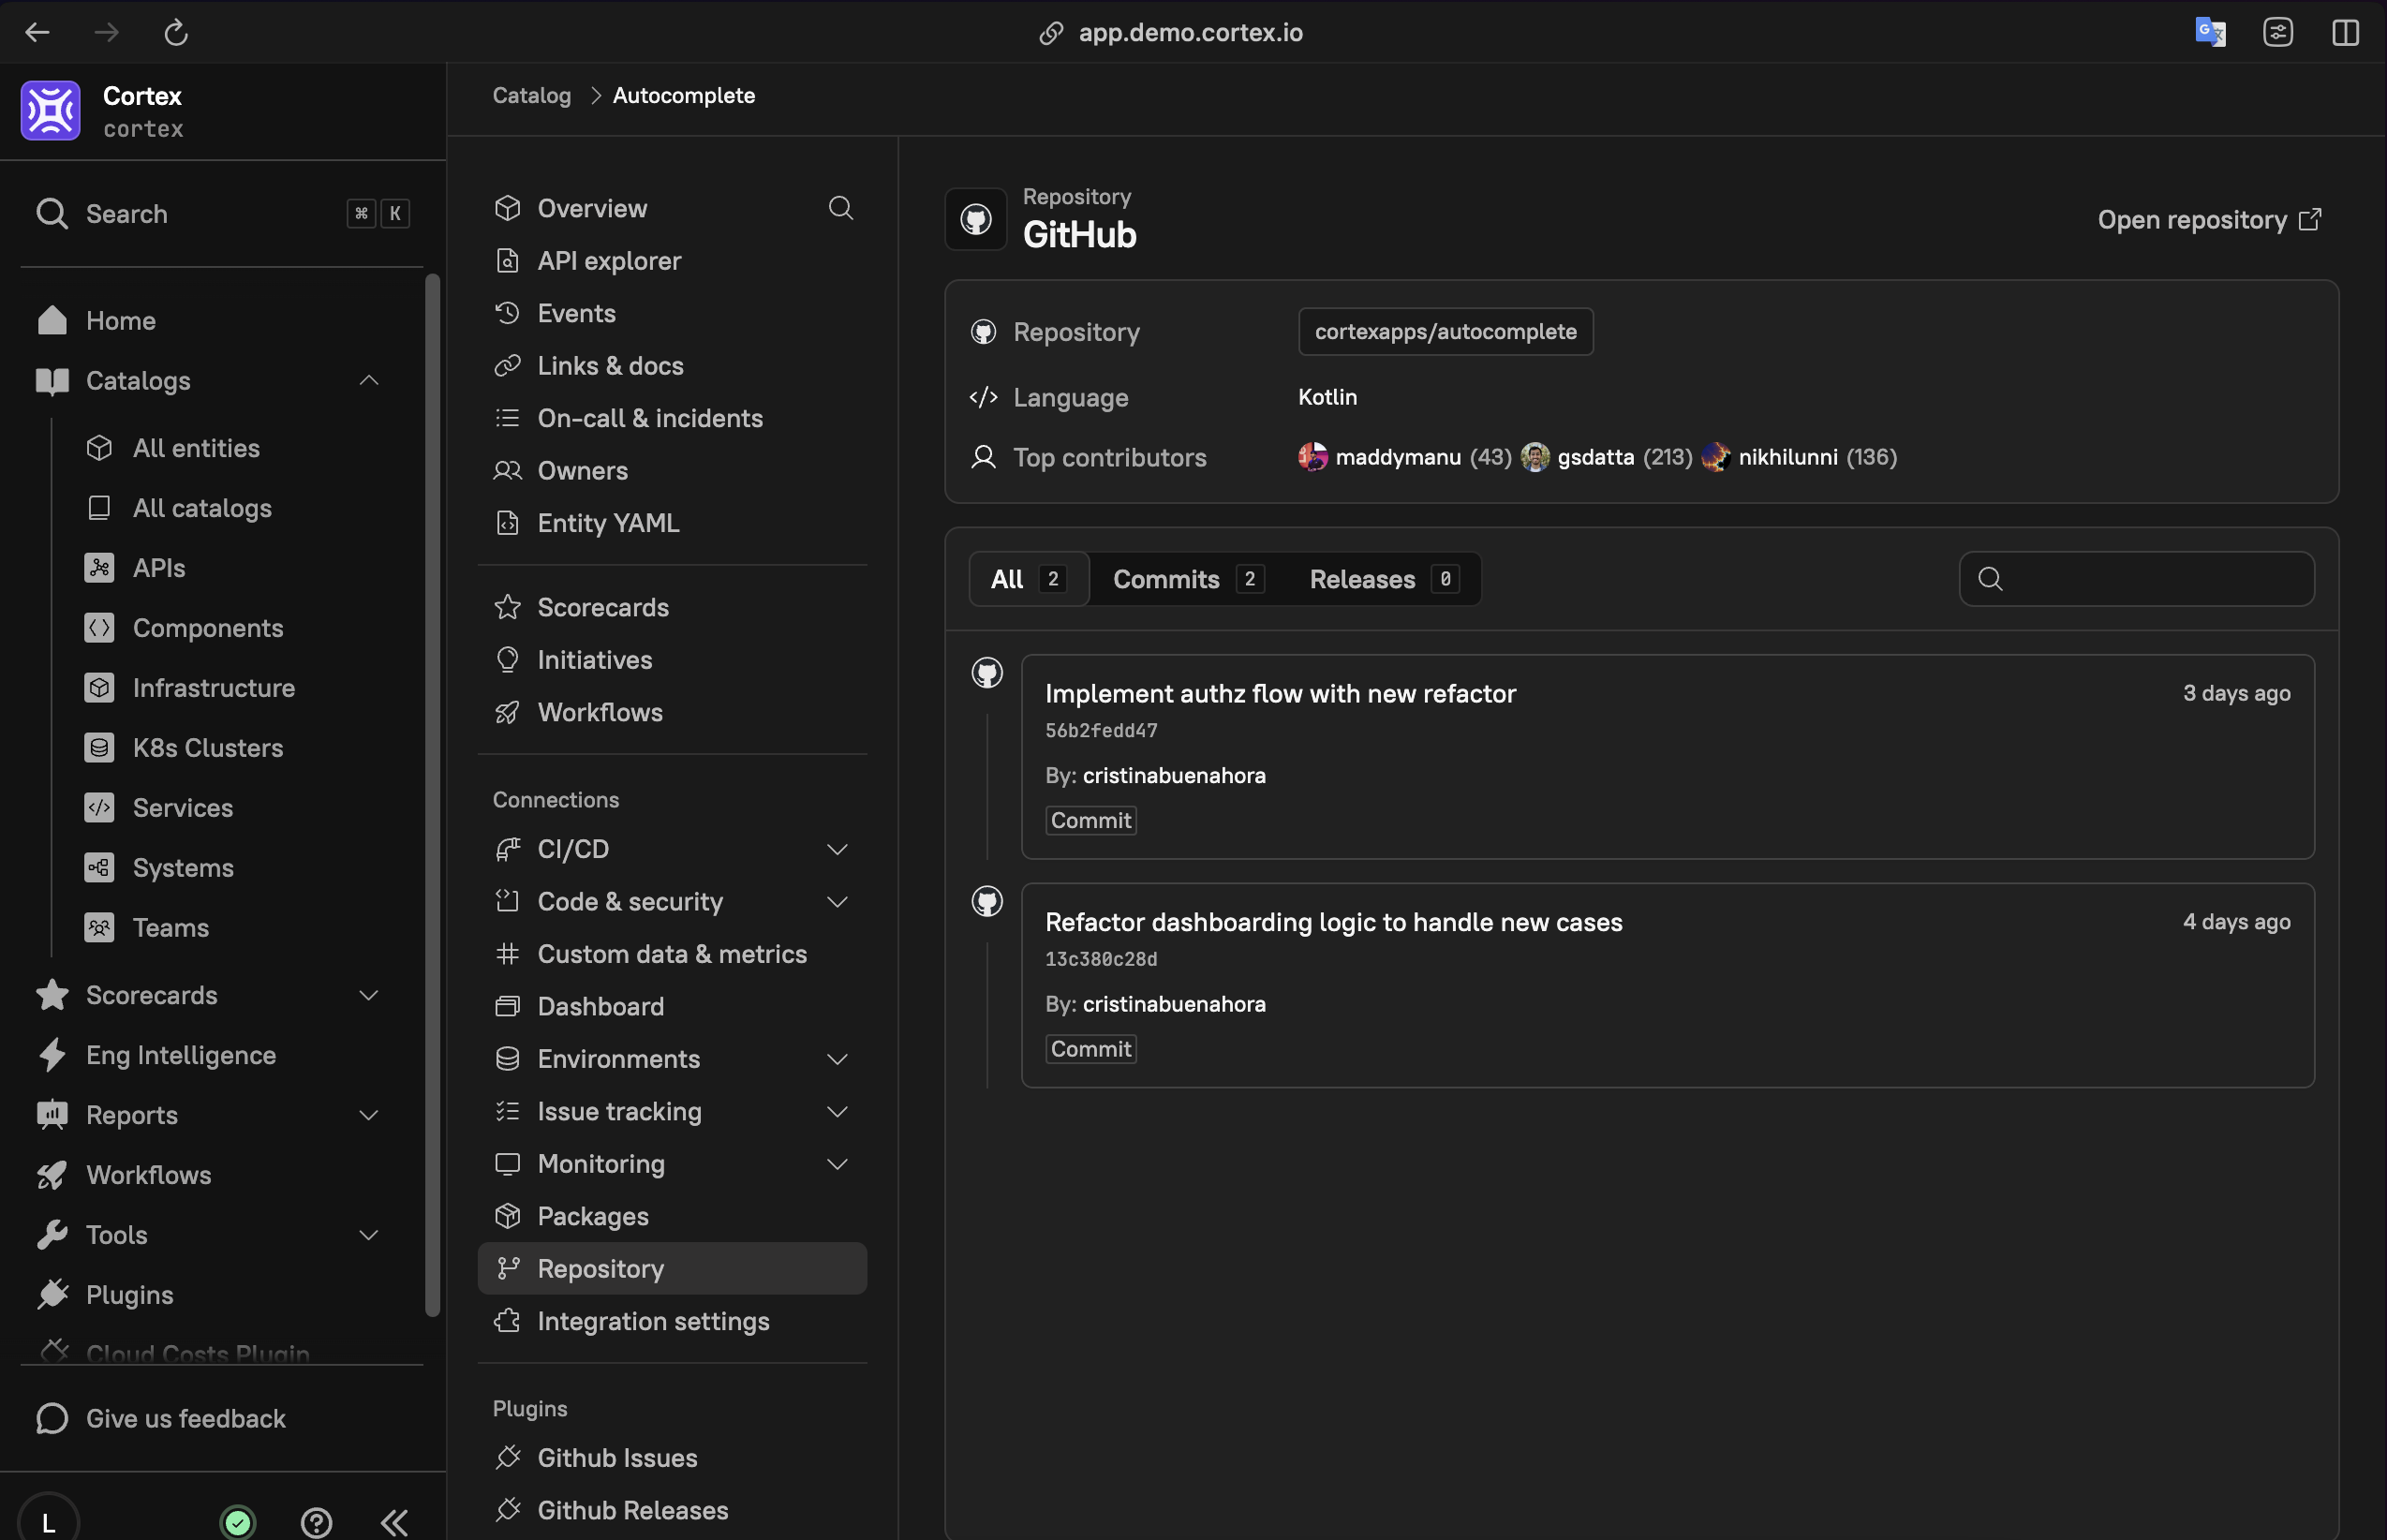2387x1540 pixels.
Task: Open the L user avatar
Action: pos(48,1521)
